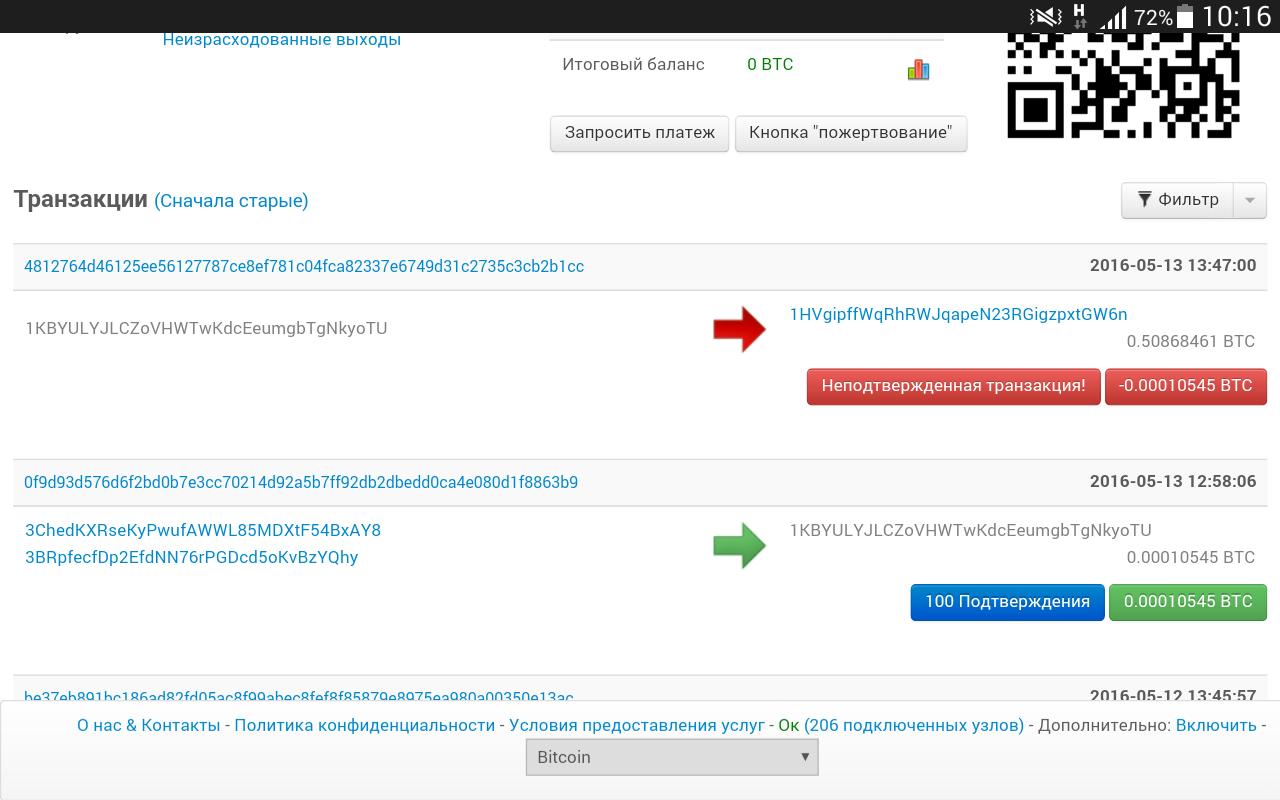Enable advanced mode via Включить link
Viewport: 1280px width, 800px height.
1216,725
